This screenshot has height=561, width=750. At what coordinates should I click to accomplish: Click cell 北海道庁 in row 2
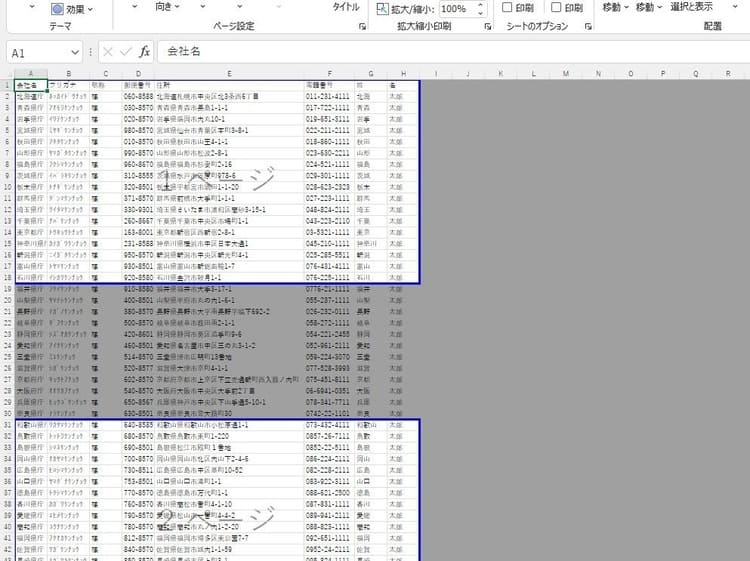31,97
